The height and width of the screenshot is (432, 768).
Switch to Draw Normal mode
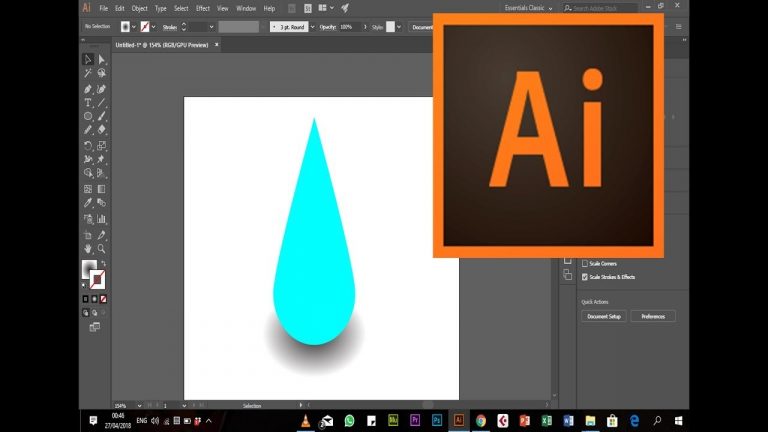pyautogui.click(x=86, y=312)
